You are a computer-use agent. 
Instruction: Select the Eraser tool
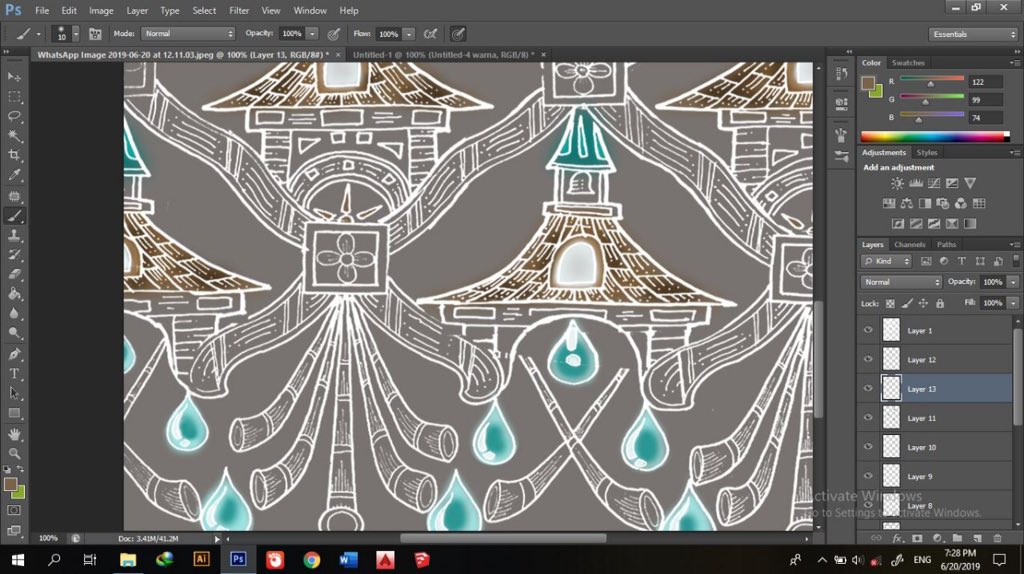(14, 274)
